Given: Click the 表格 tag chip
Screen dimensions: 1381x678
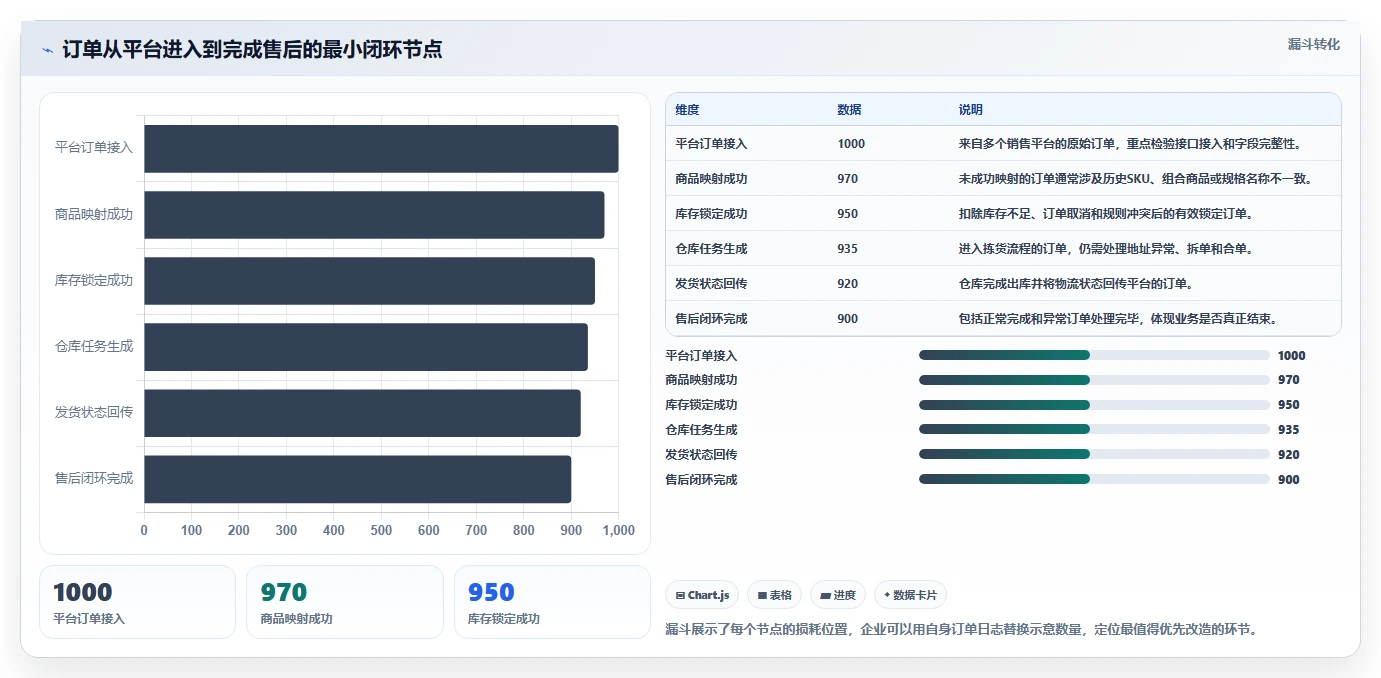Looking at the screenshot, I should (x=774, y=595).
